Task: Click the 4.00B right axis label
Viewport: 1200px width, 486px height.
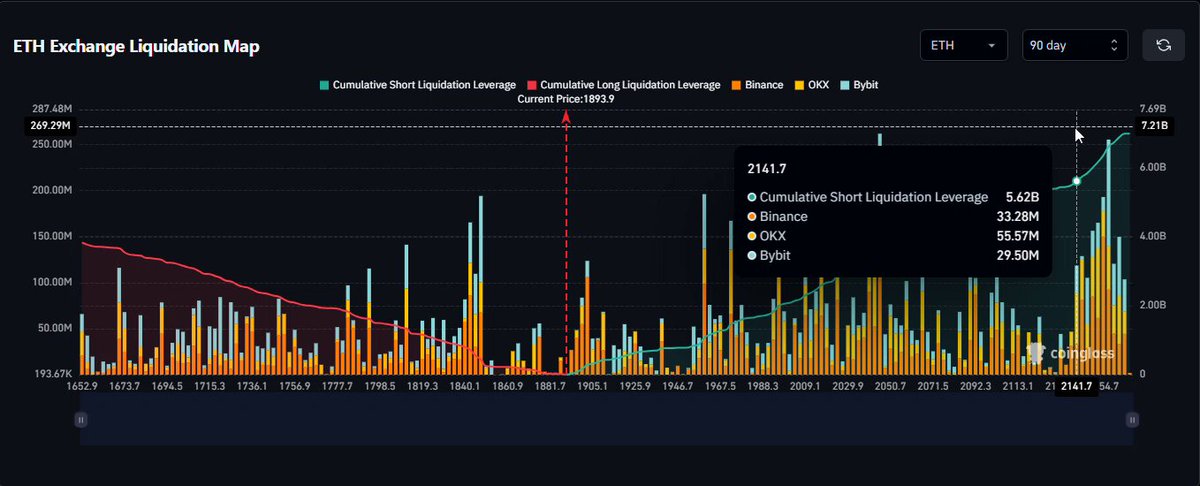Action: (x=1155, y=236)
